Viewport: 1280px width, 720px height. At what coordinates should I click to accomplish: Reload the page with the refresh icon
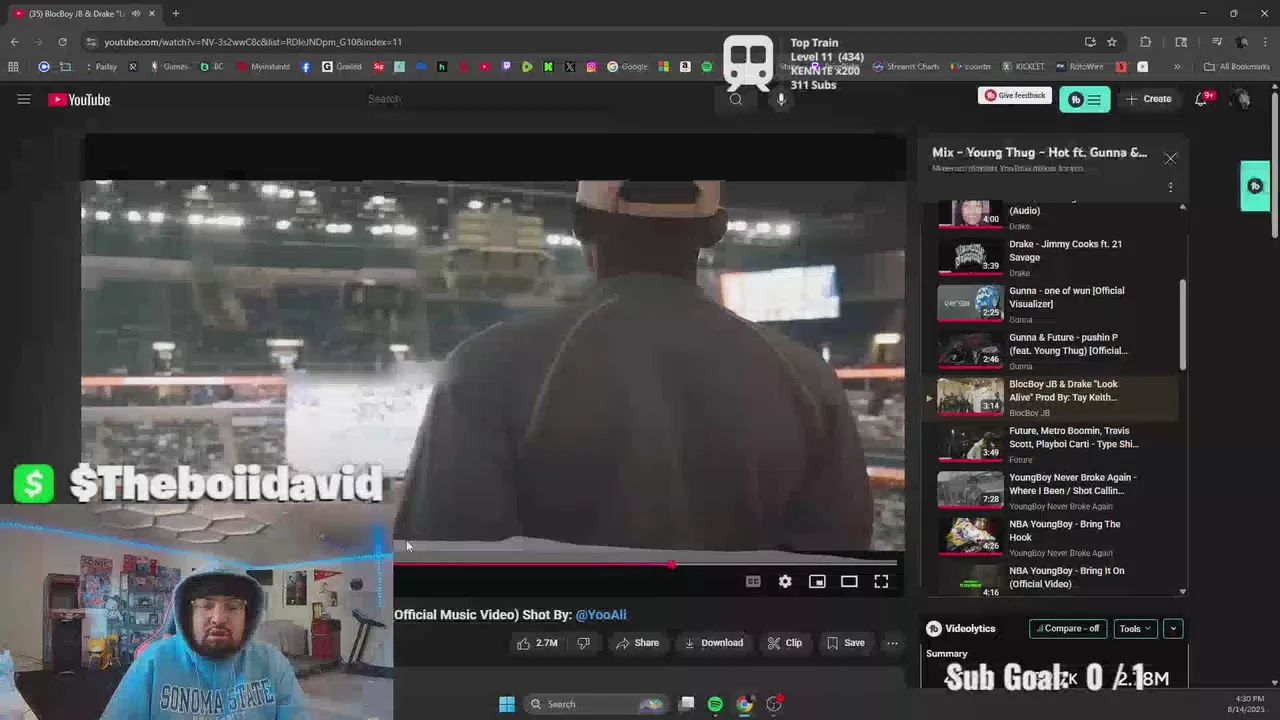coord(62,42)
